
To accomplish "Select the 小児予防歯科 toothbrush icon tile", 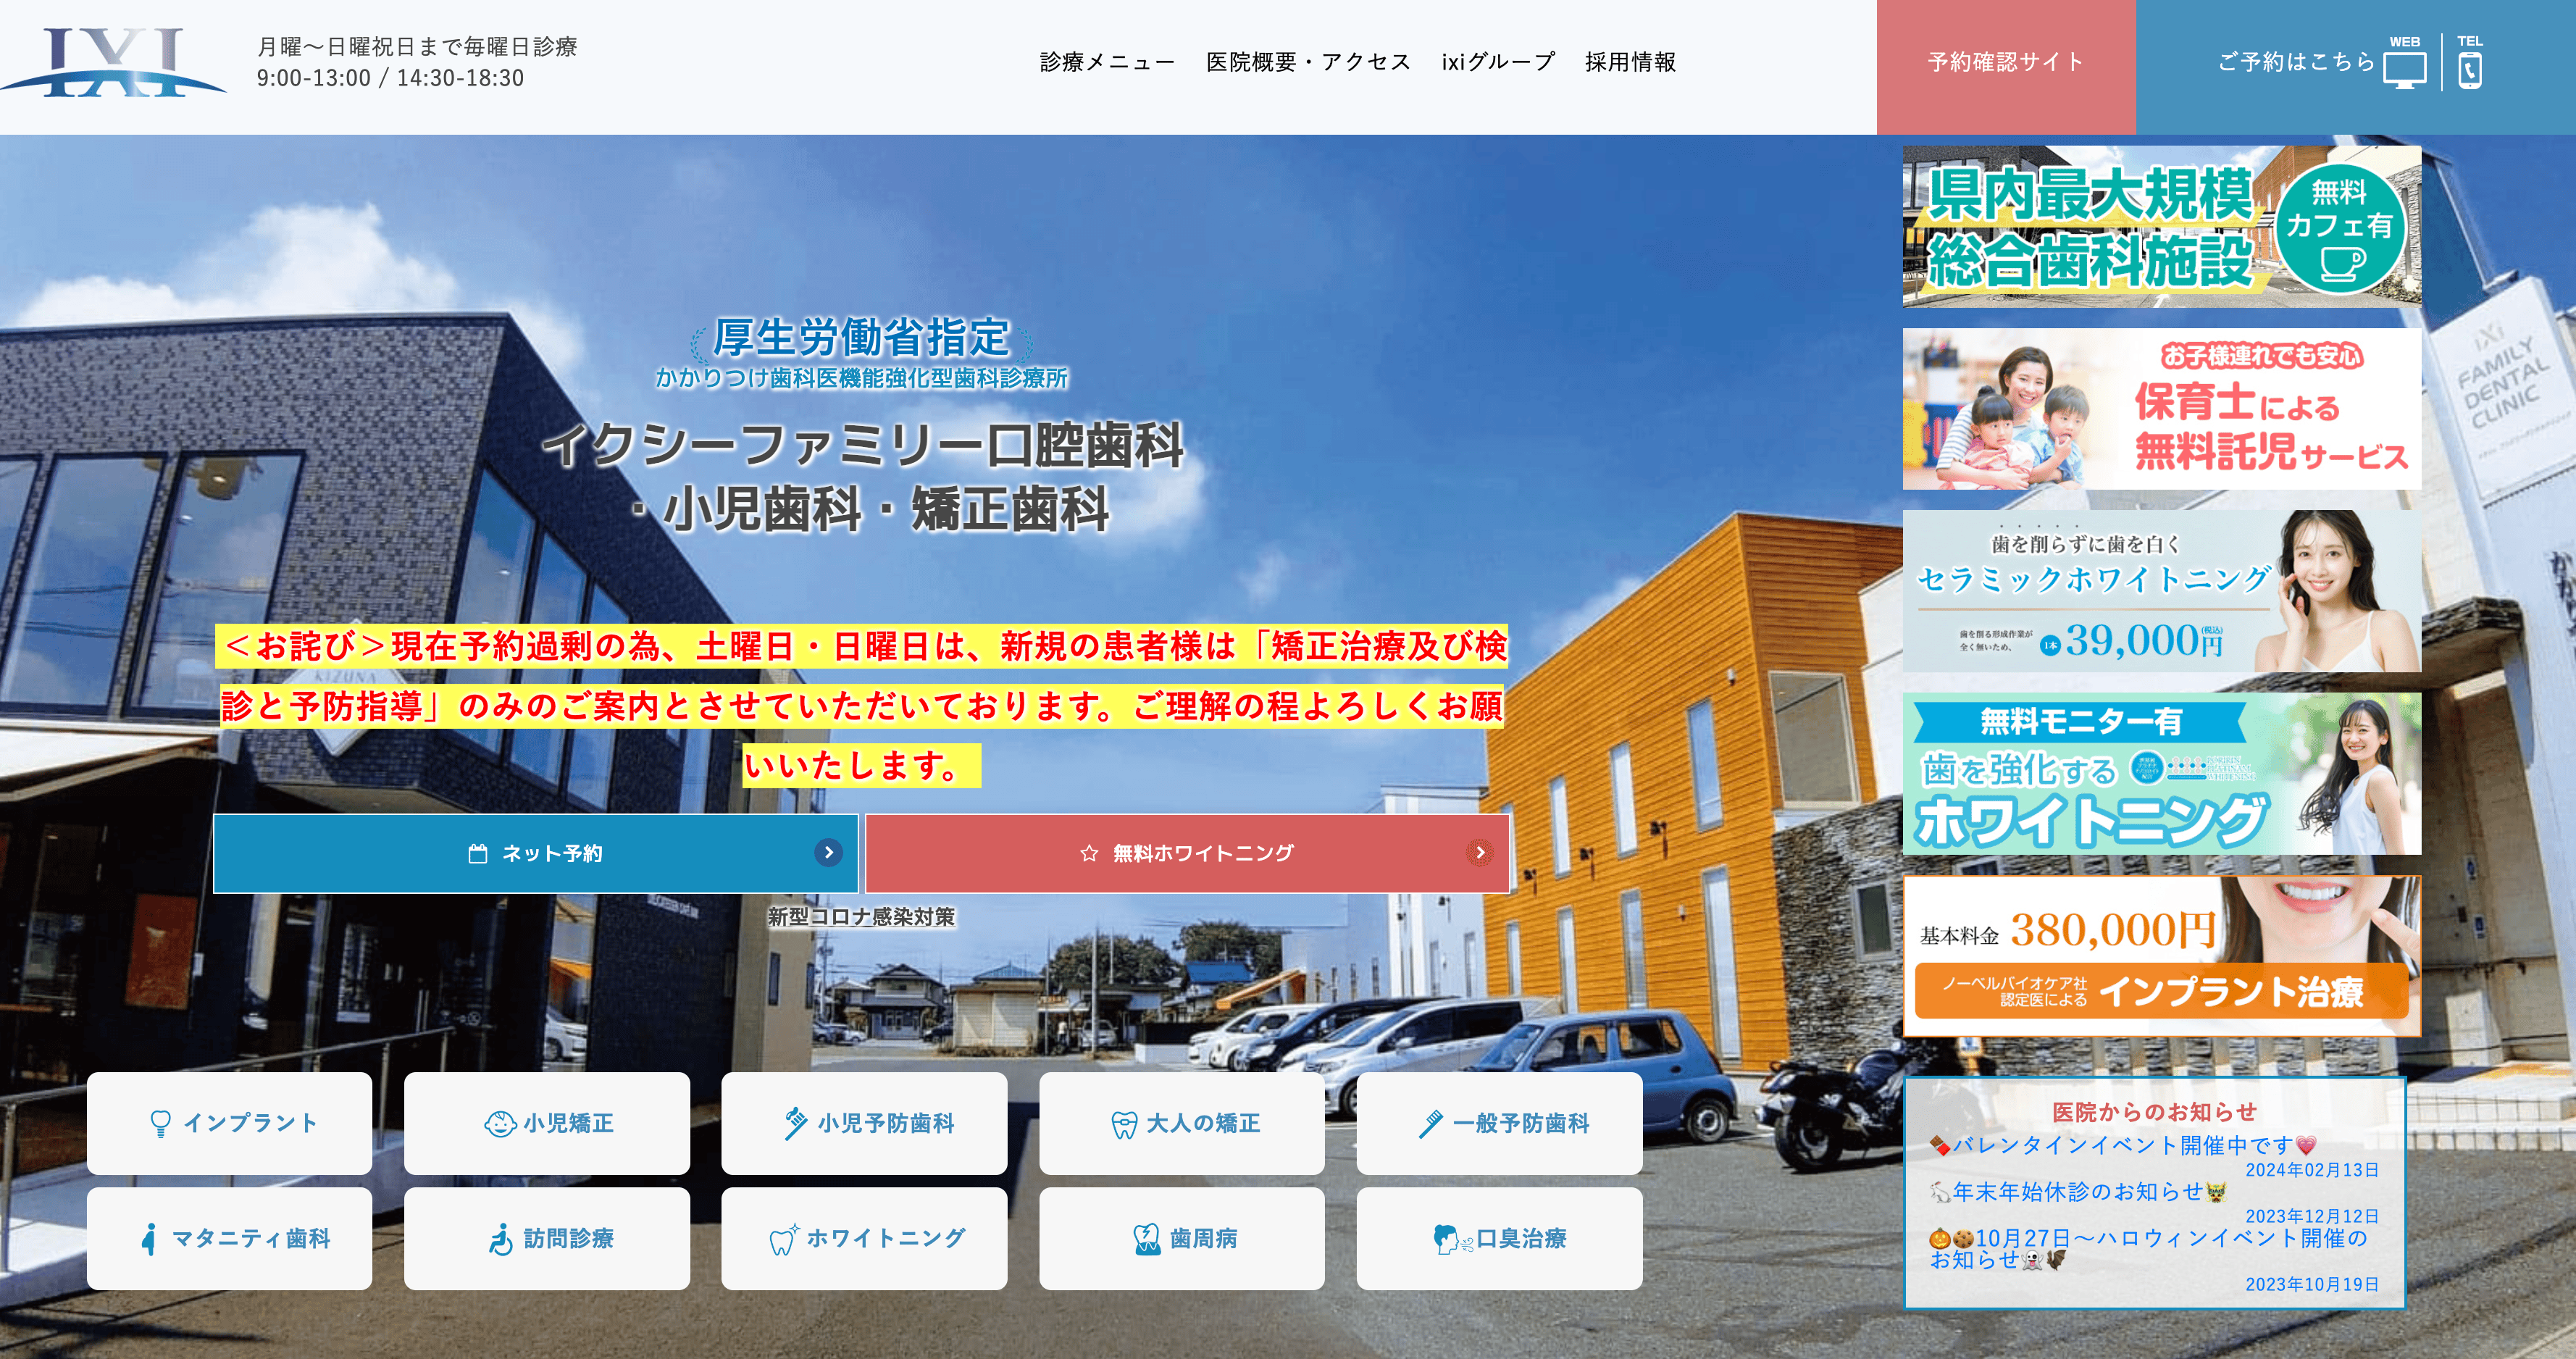I will pyautogui.click(x=864, y=1123).
